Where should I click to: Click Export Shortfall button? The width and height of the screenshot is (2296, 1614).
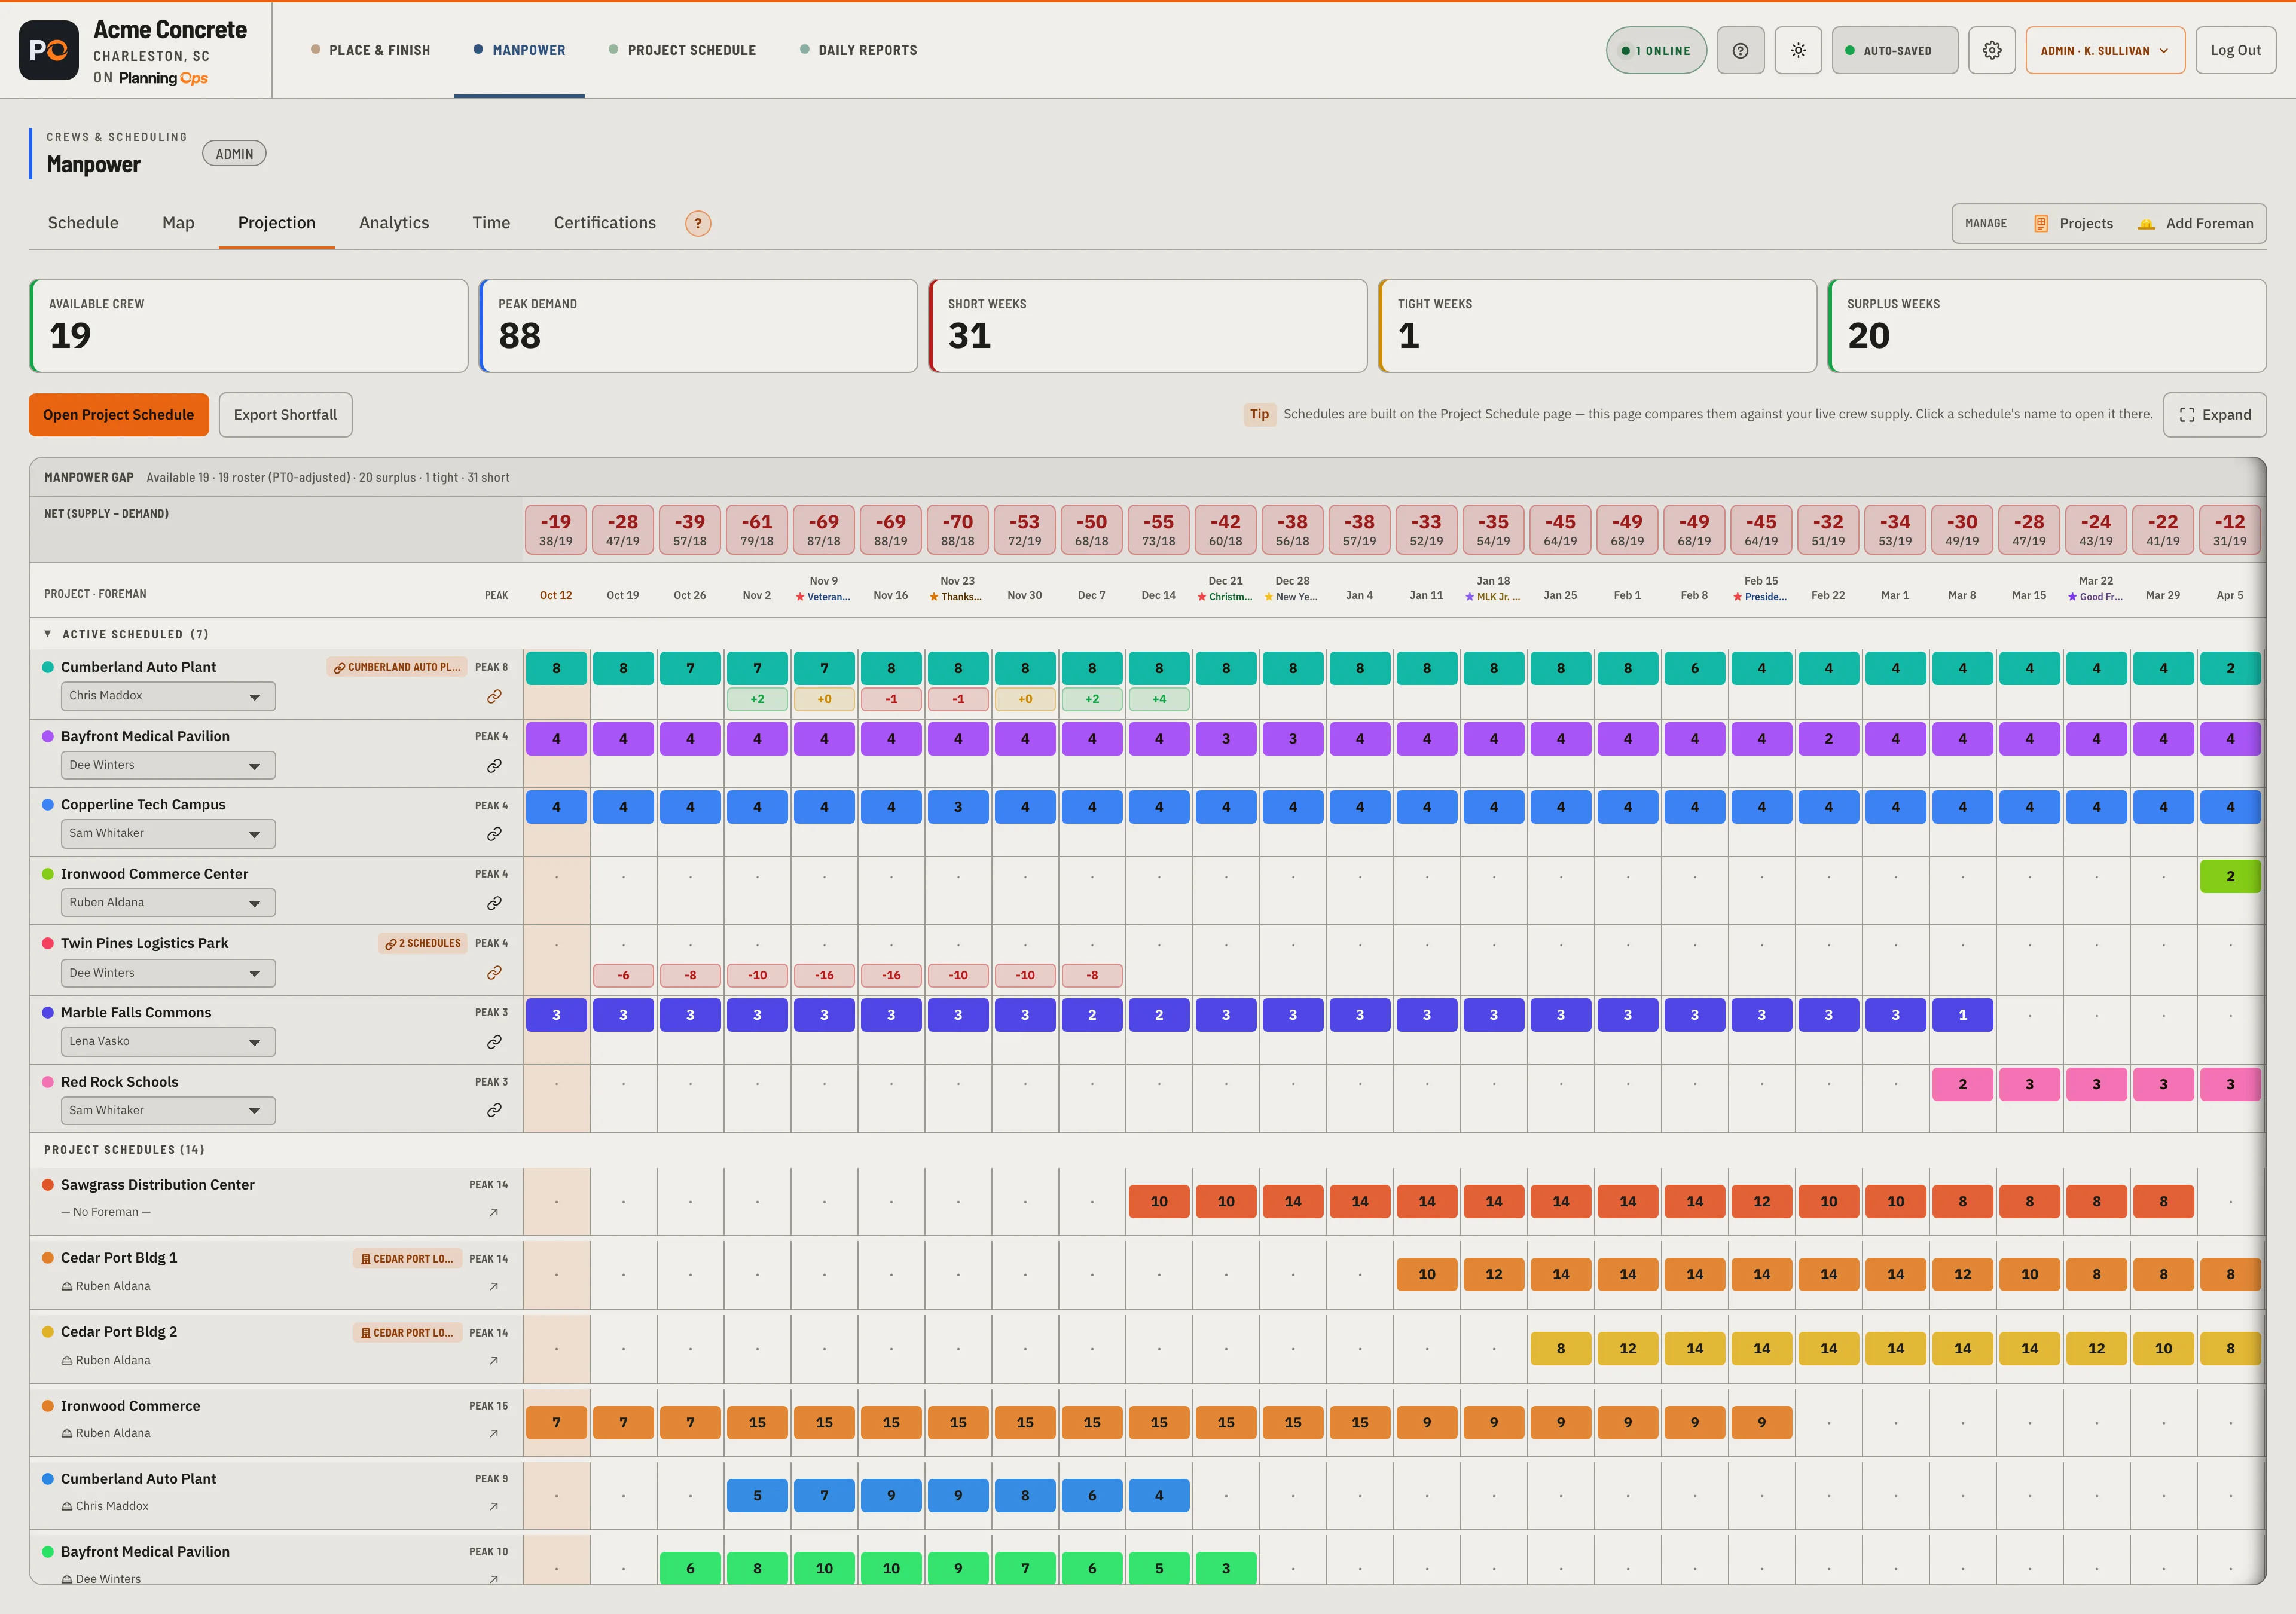tap(285, 415)
